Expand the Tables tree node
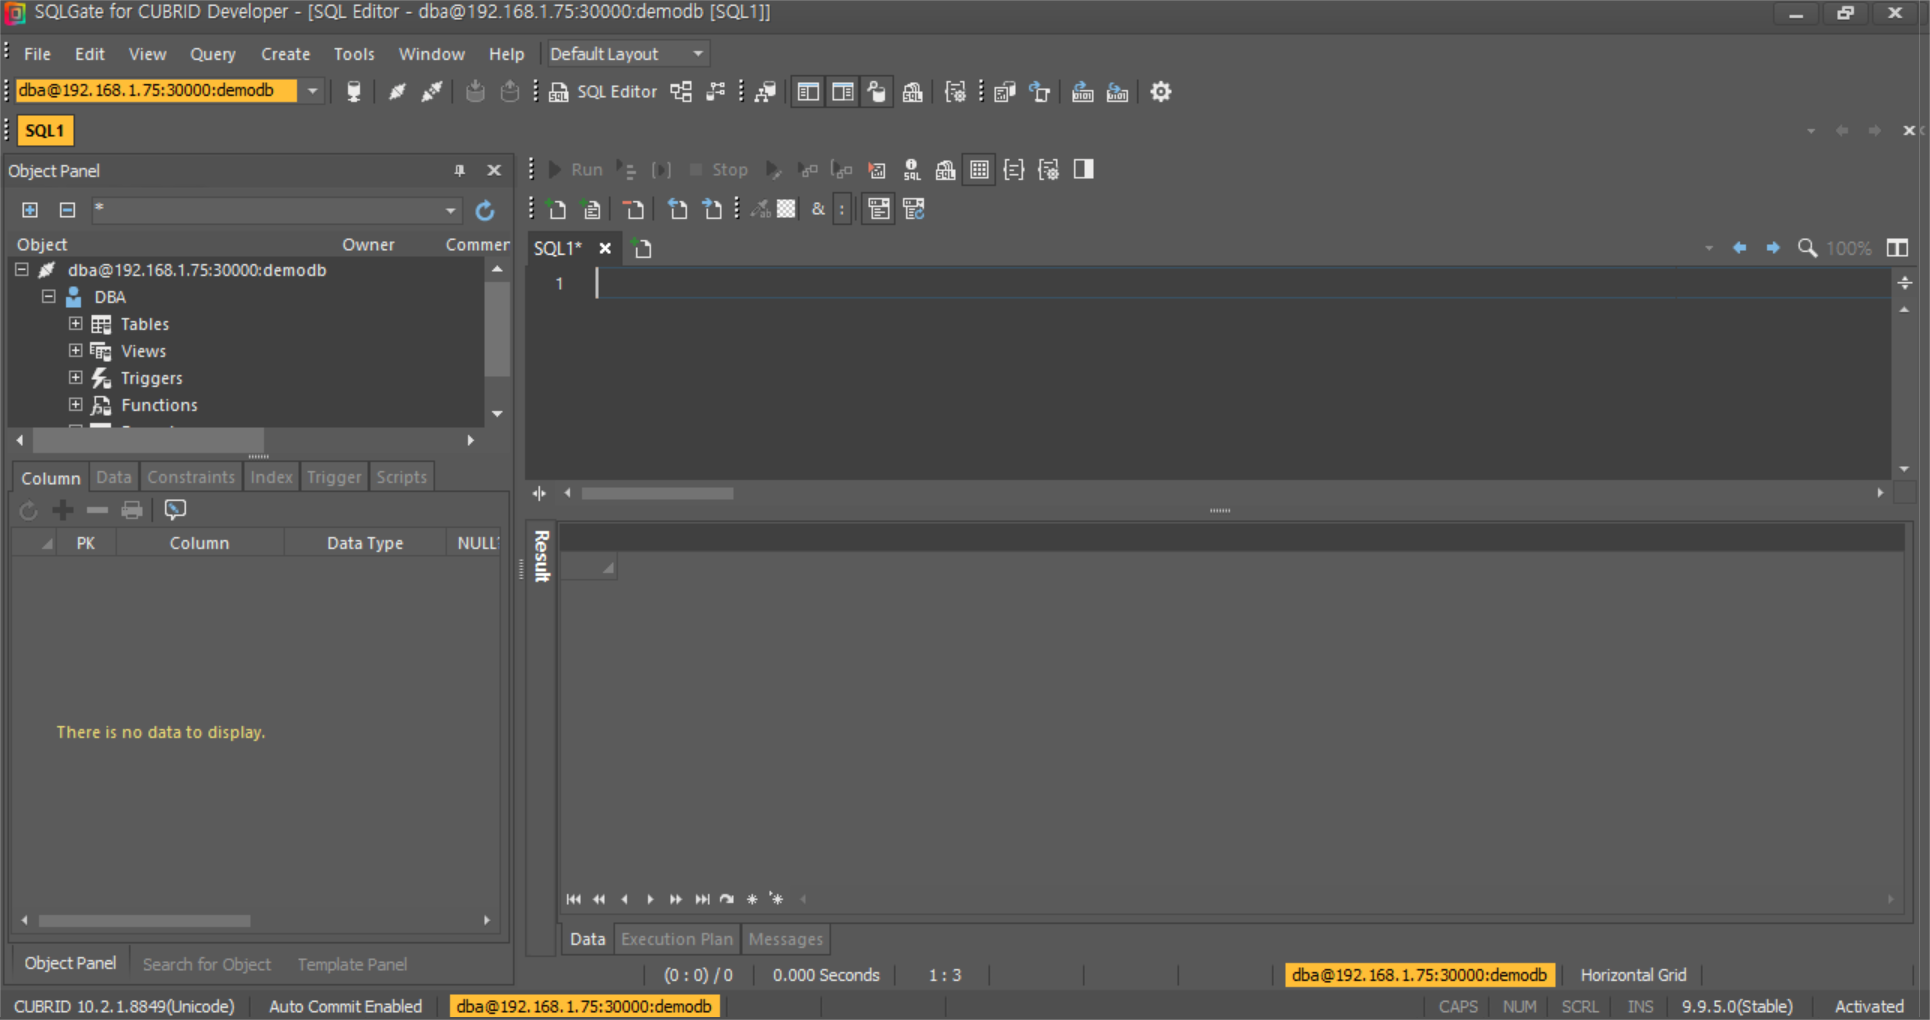The image size is (1930, 1020). point(75,324)
